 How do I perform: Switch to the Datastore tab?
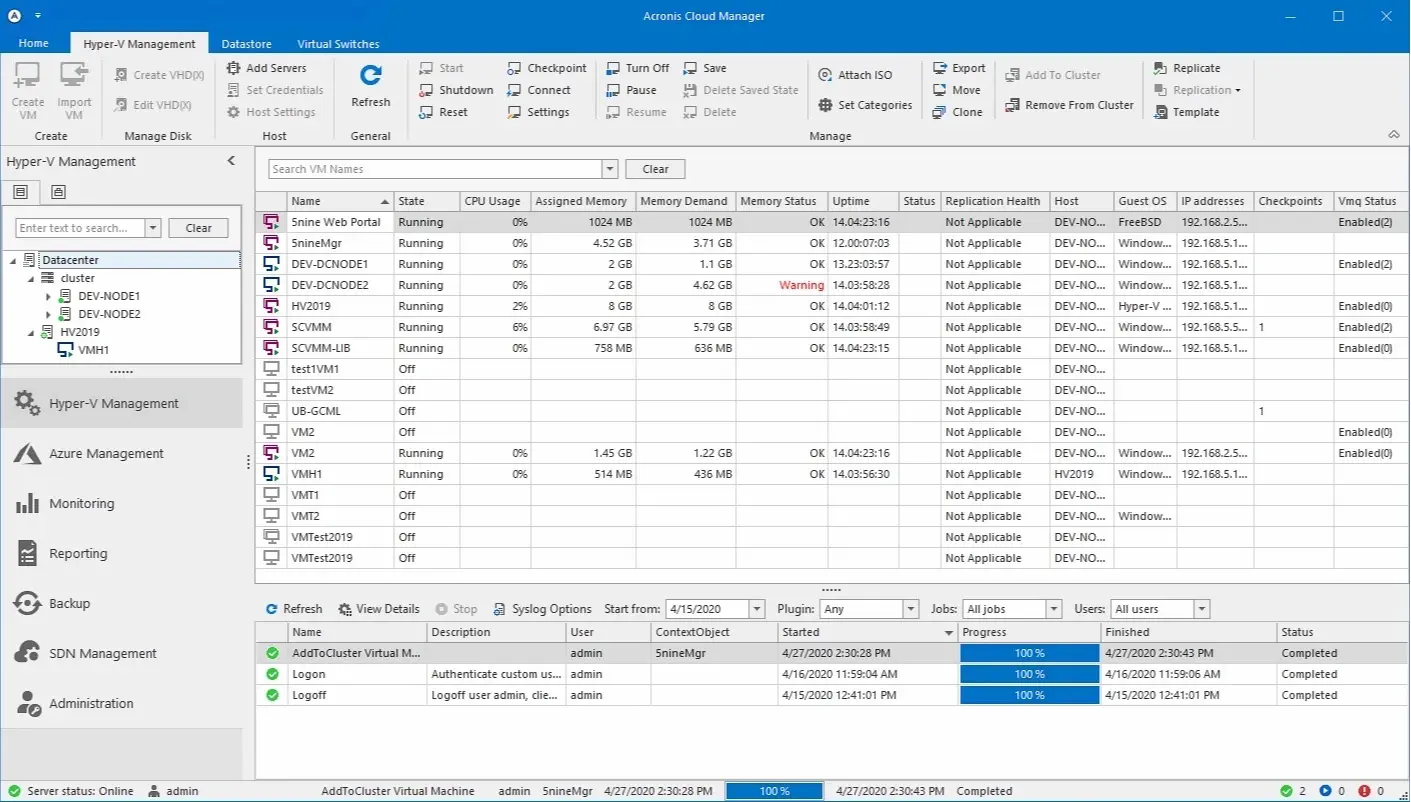(x=246, y=43)
